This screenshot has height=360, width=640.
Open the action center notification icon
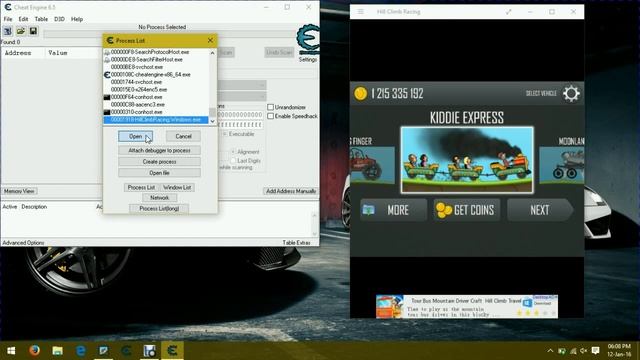[596, 351]
